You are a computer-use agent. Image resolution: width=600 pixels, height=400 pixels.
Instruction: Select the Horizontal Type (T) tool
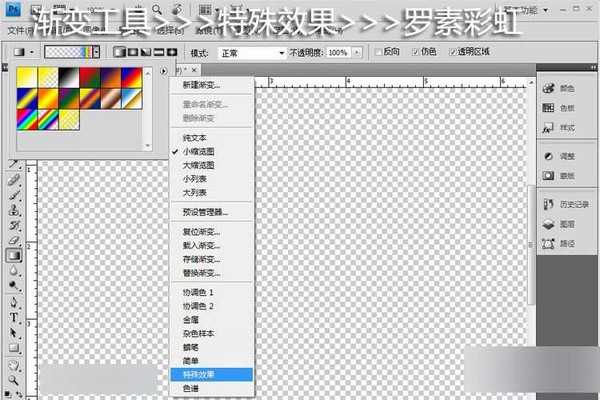(x=14, y=318)
